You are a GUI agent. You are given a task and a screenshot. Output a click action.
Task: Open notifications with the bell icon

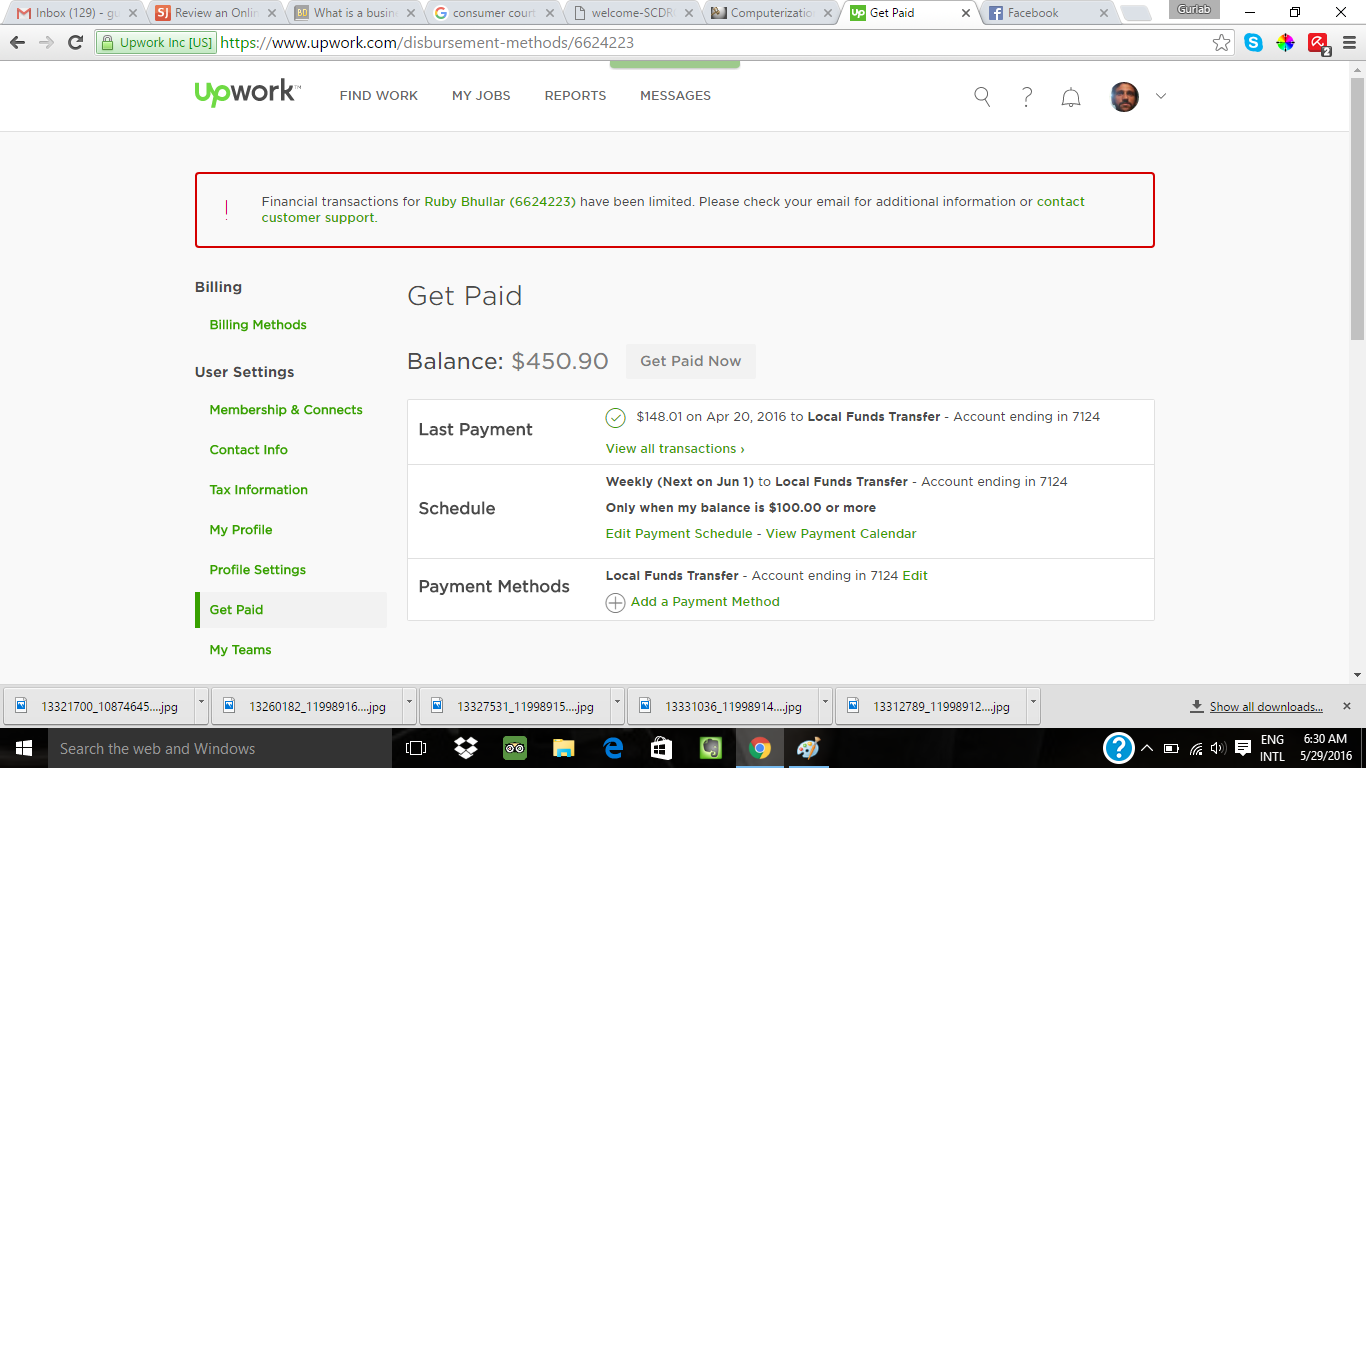point(1070,96)
